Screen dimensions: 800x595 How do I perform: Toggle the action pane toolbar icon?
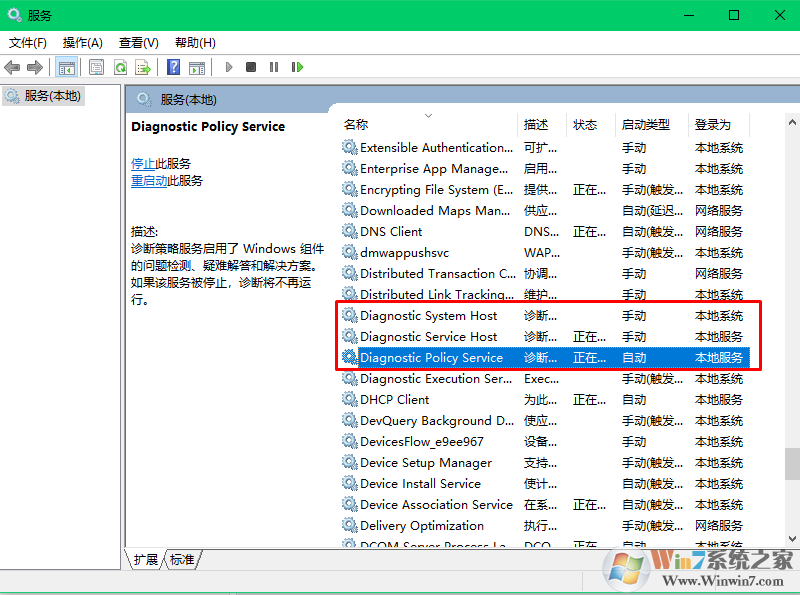(x=197, y=67)
